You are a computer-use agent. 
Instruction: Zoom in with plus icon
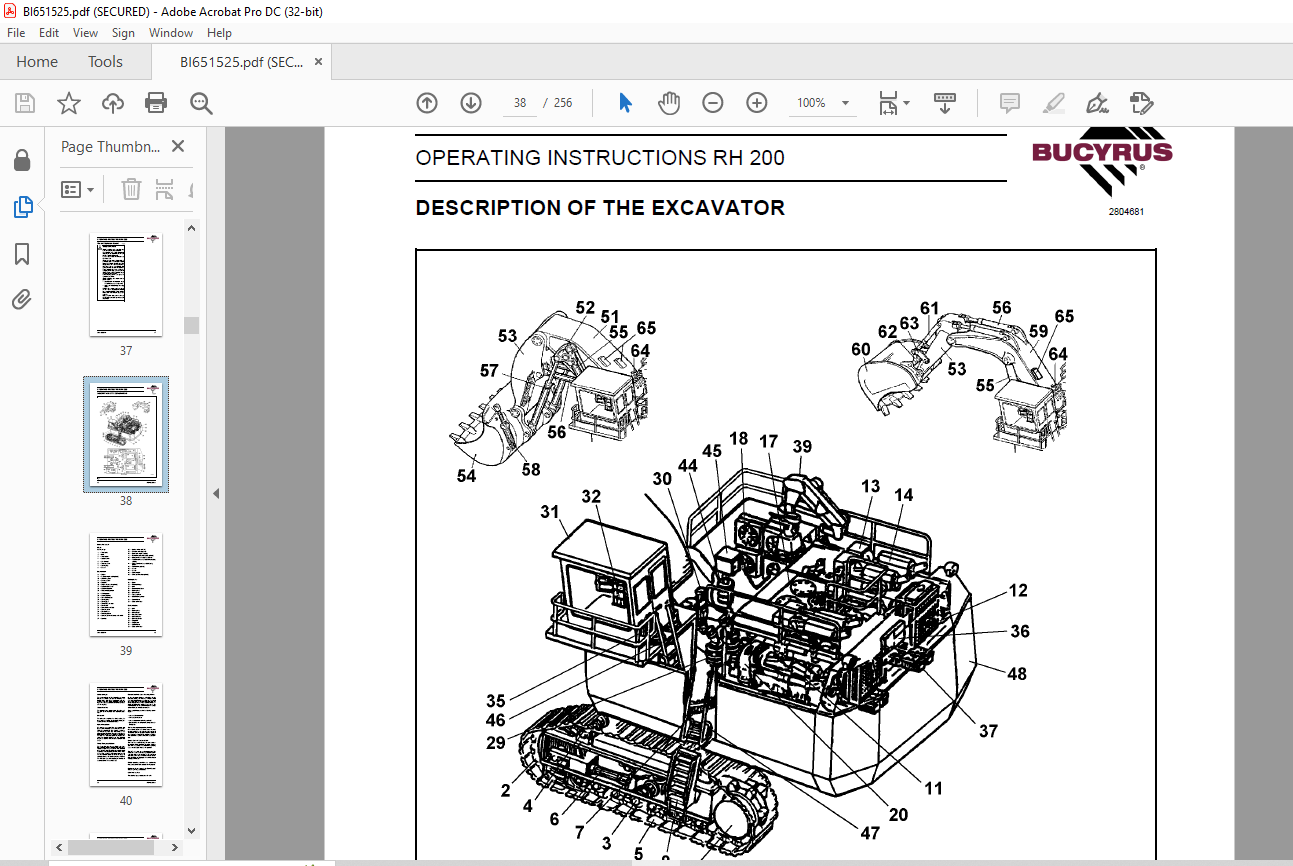tap(757, 103)
